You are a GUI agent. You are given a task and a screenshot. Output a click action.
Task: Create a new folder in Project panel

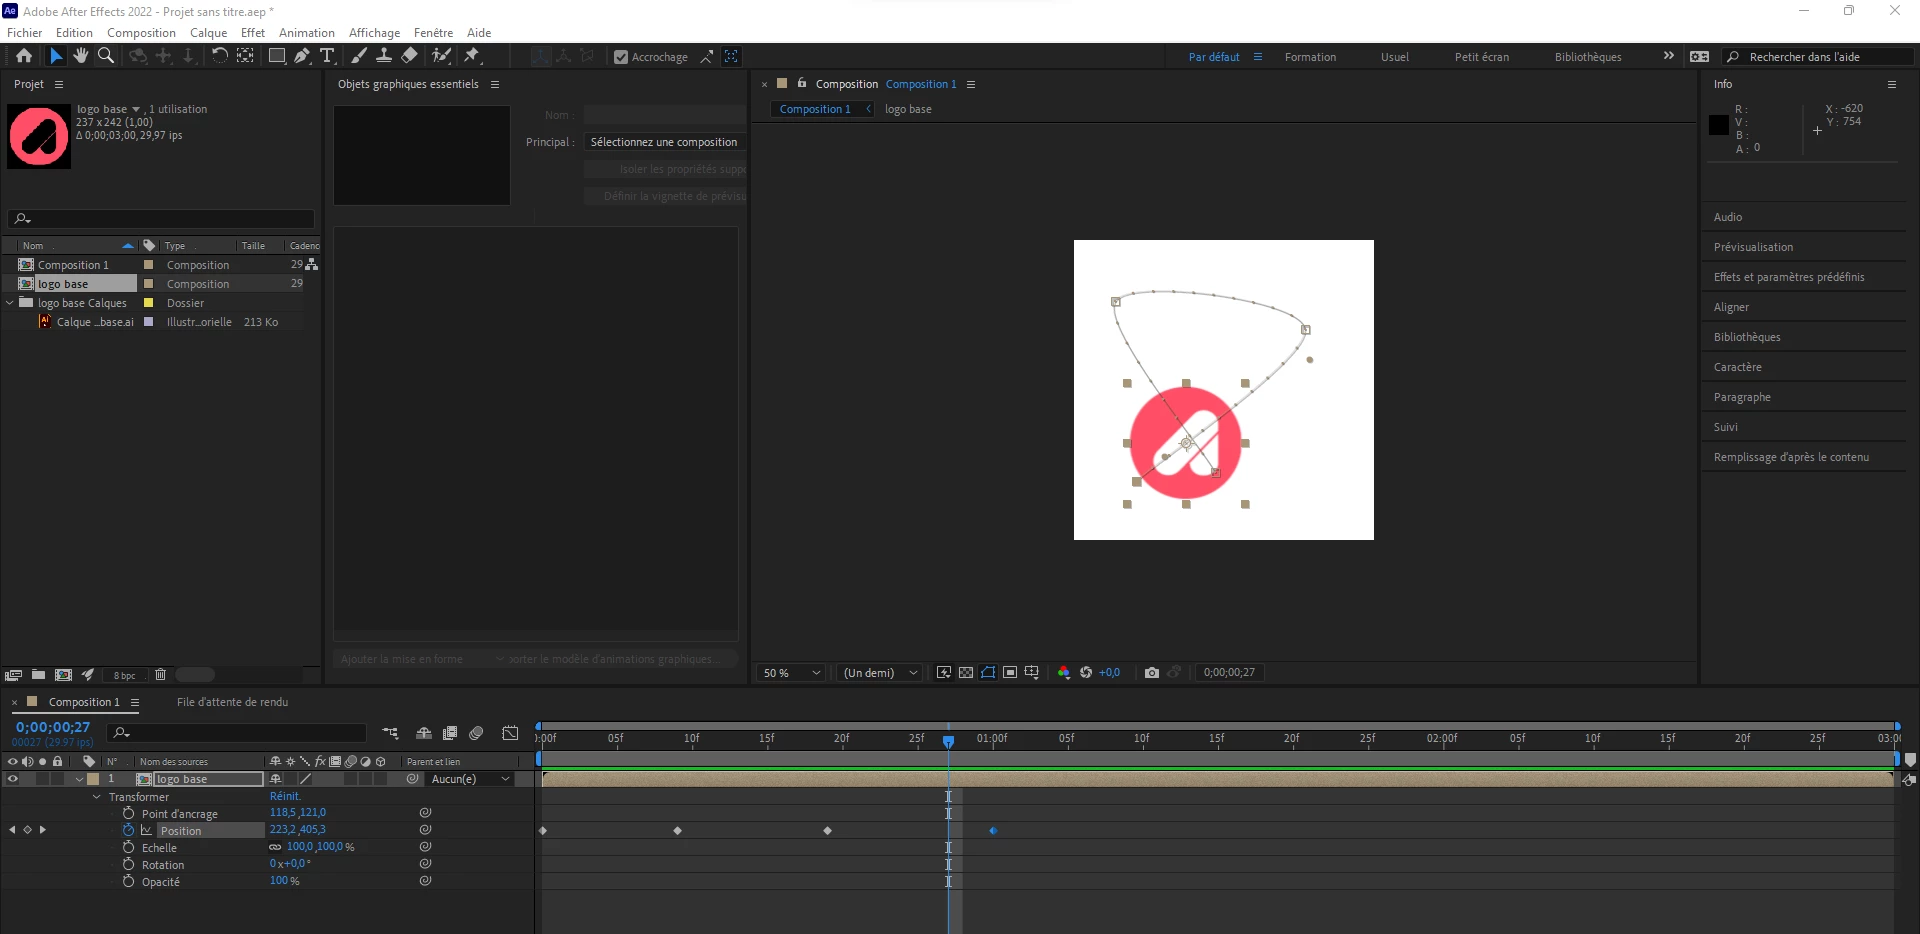pos(38,675)
